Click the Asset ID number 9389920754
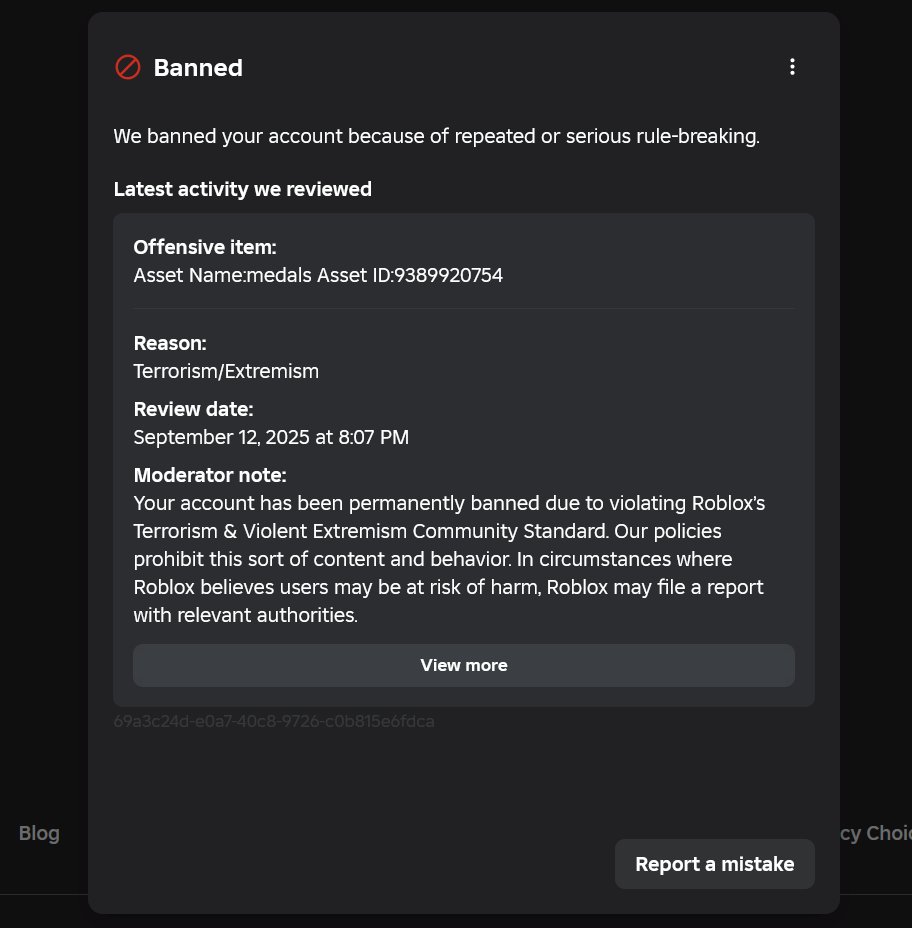Image resolution: width=912 pixels, height=928 pixels. (448, 275)
